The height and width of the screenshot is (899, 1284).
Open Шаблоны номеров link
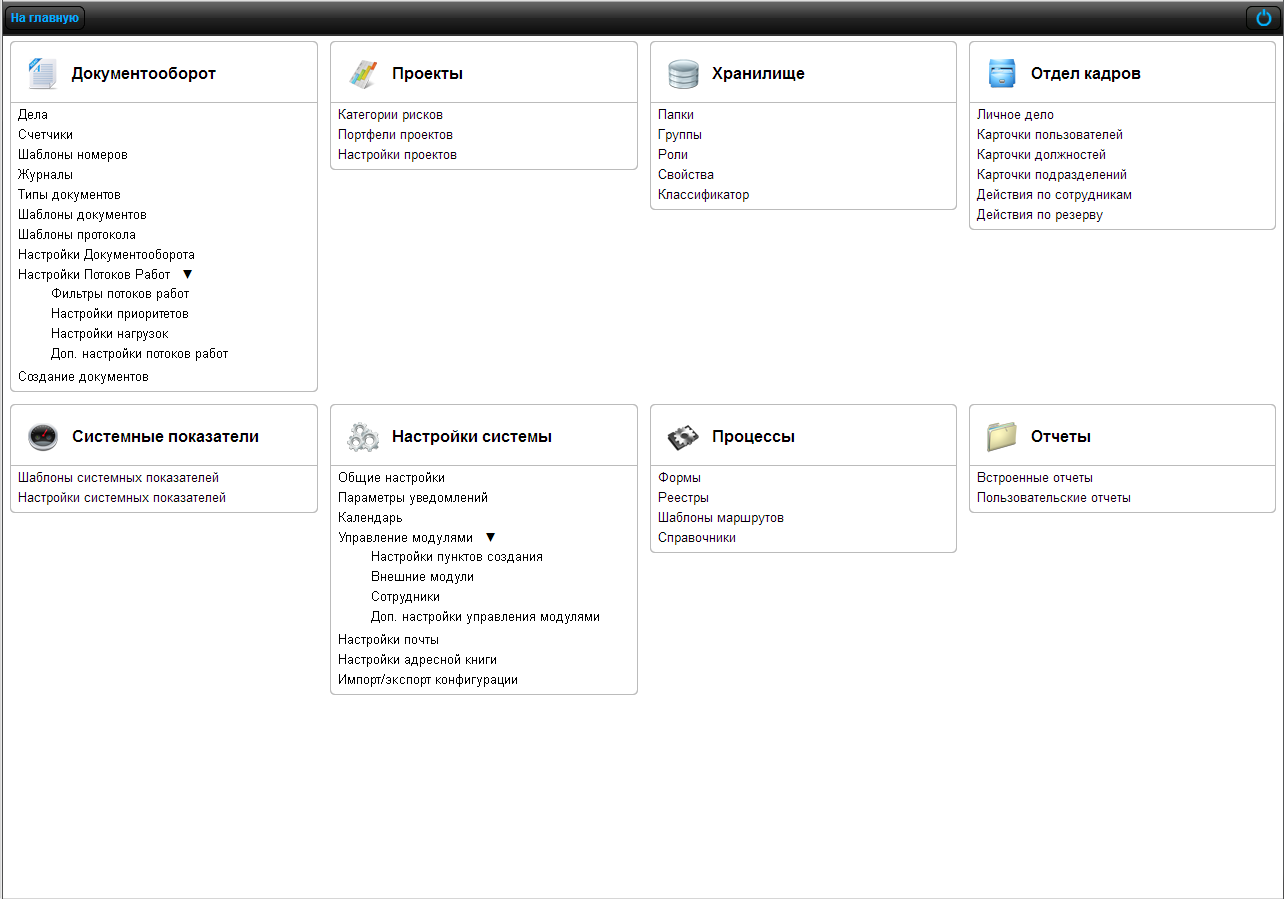pos(73,155)
